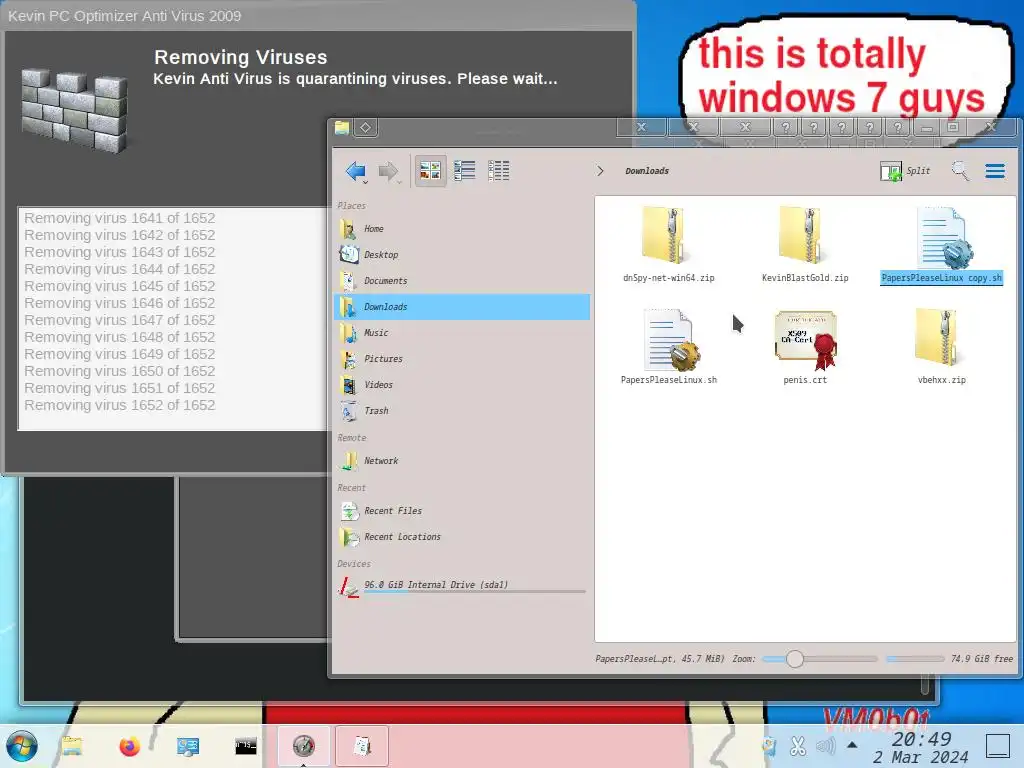Screen dimensions: 1024x768
Task: Toggle the pin on all desktops title button
Action: pos(366,127)
